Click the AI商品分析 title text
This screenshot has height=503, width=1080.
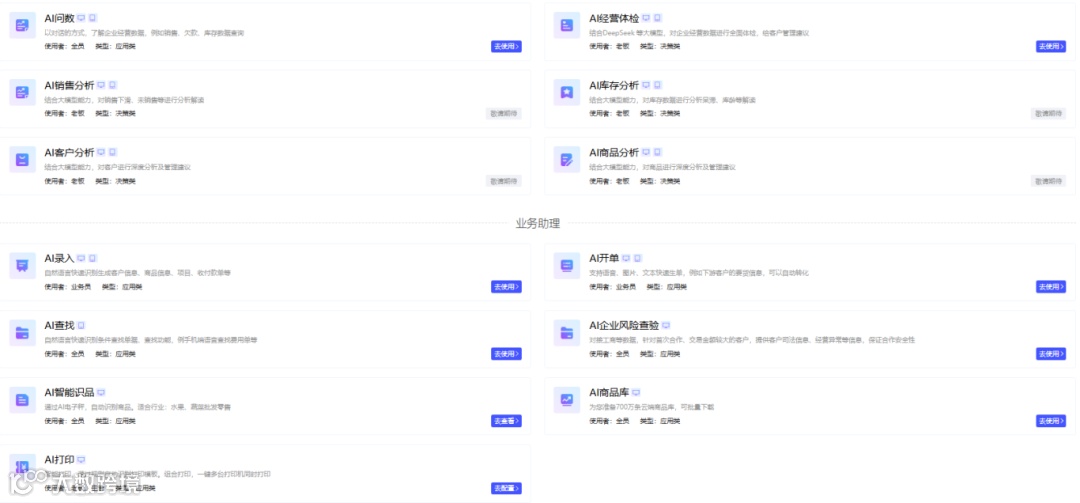click(x=614, y=152)
